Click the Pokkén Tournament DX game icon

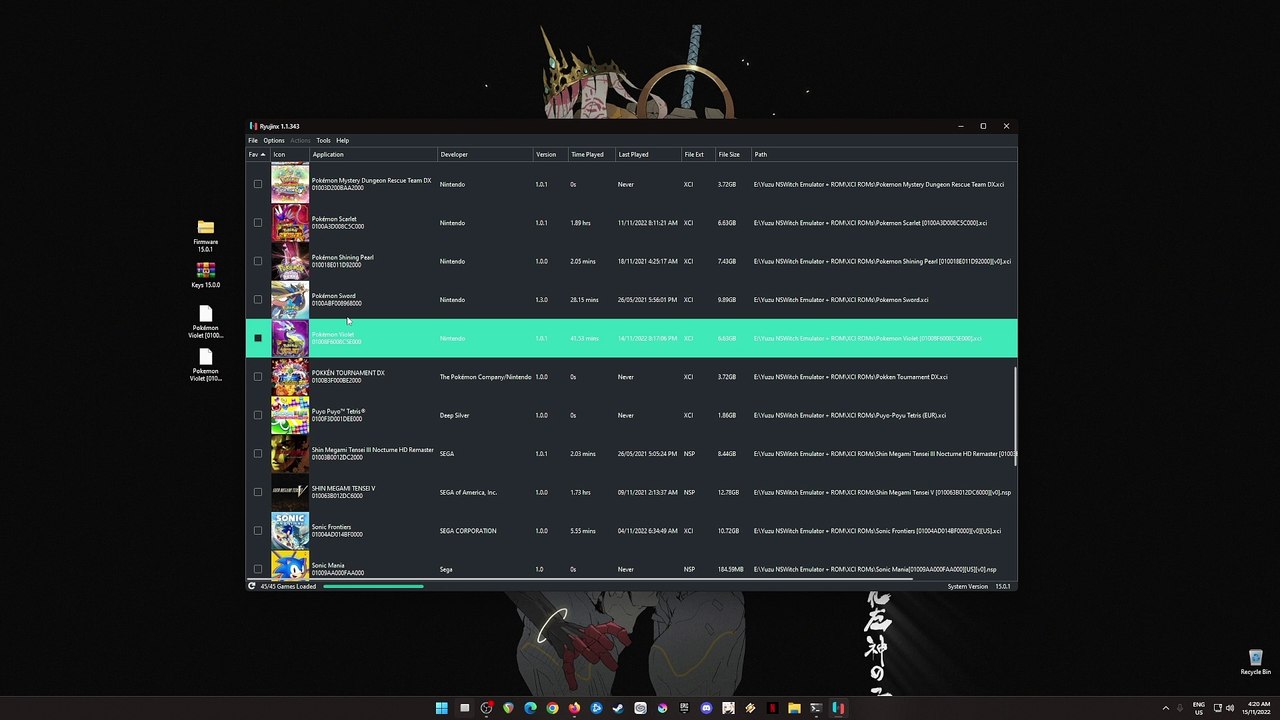pos(290,376)
